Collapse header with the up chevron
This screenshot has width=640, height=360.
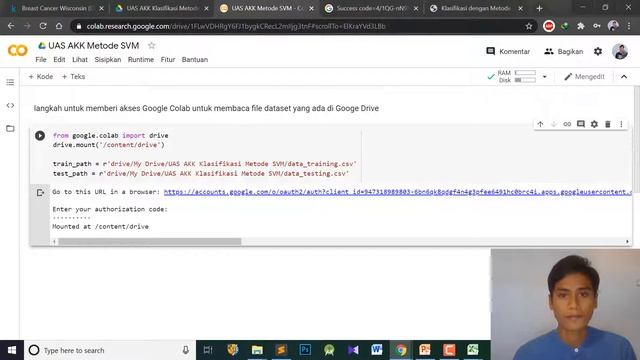click(624, 77)
